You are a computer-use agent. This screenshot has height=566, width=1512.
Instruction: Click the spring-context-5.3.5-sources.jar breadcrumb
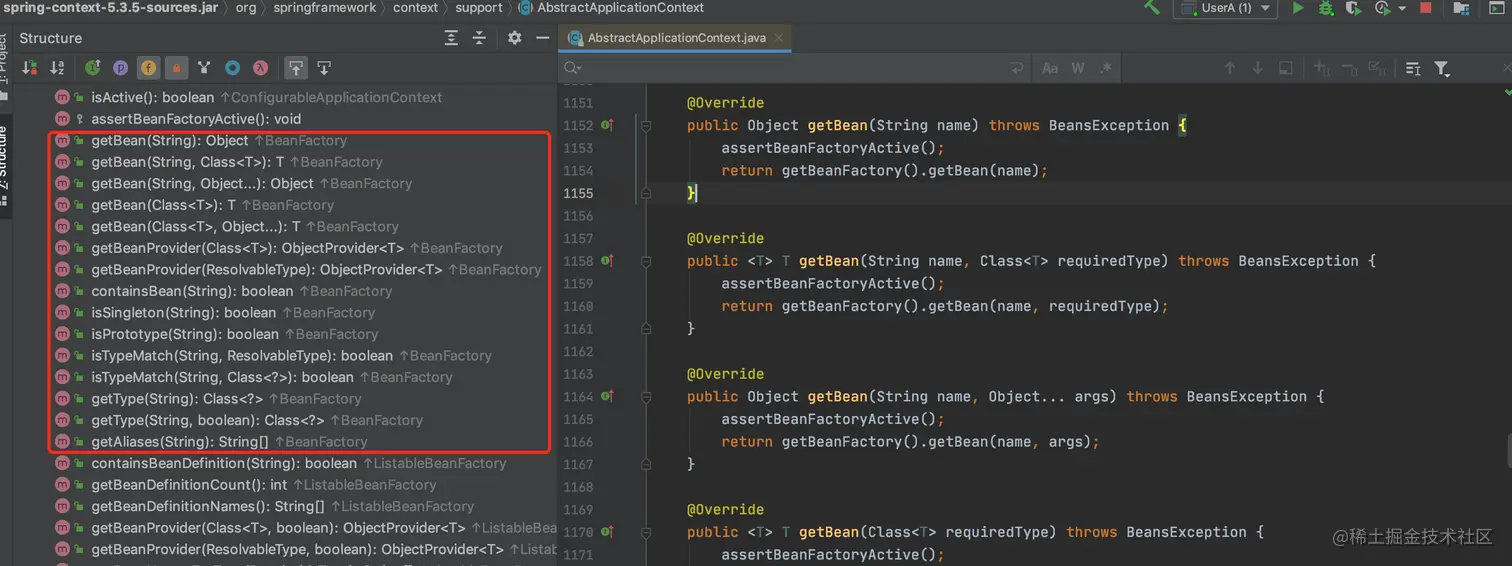(x=109, y=7)
